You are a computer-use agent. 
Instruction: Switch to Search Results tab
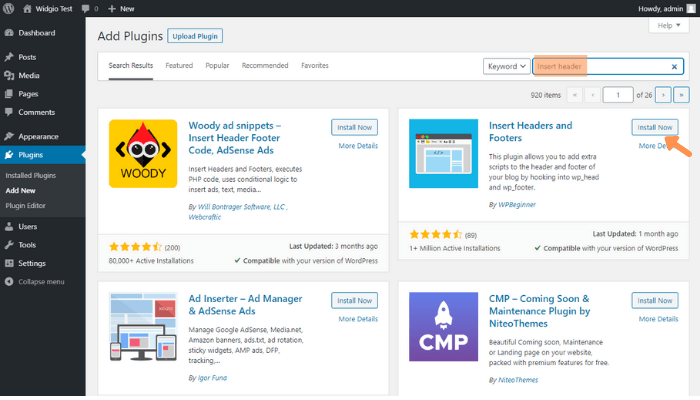[x=131, y=66]
